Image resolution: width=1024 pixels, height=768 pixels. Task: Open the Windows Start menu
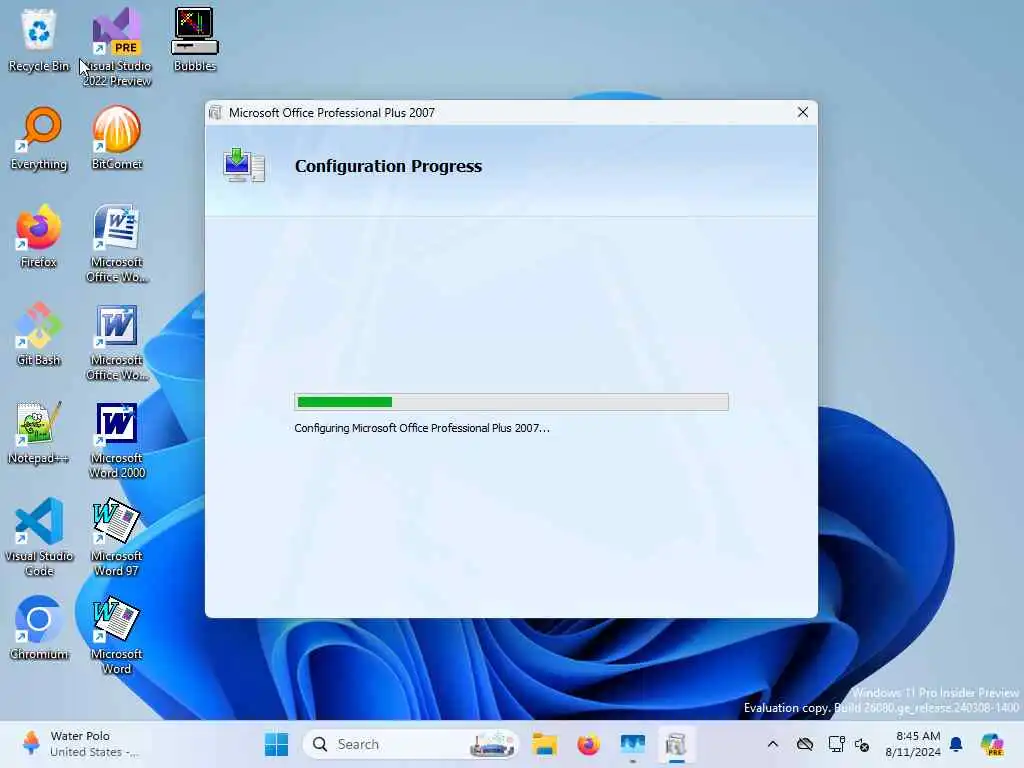coord(276,744)
